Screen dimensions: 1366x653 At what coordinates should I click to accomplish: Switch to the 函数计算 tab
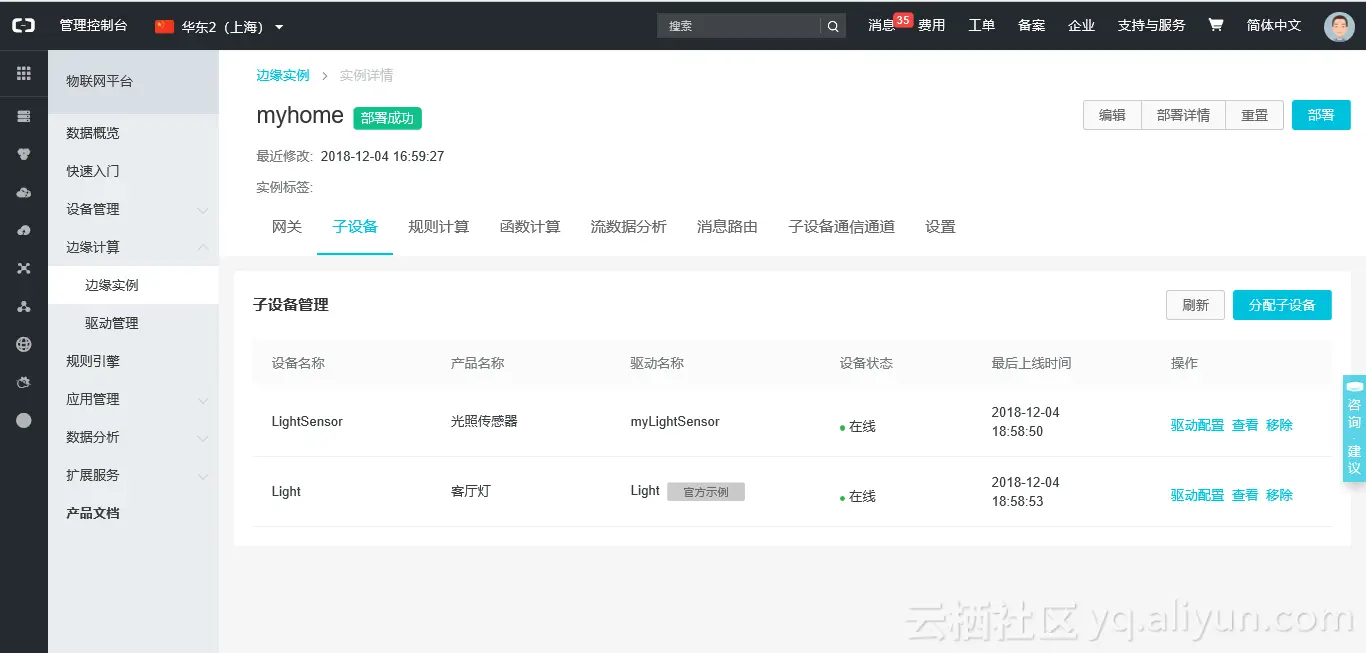click(x=530, y=227)
